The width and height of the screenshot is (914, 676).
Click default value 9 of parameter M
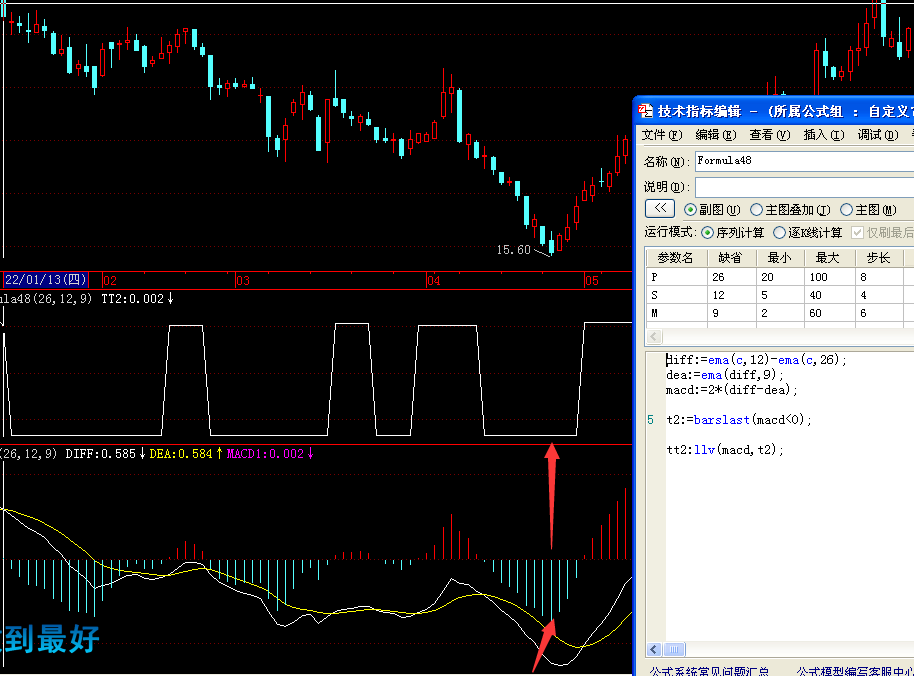coord(732,314)
